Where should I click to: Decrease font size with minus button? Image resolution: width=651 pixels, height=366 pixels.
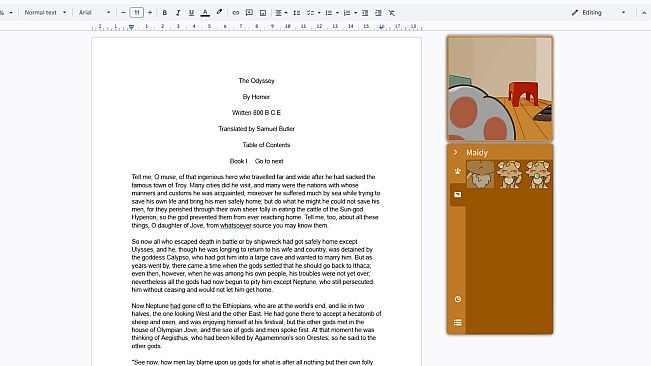click(123, 13)
